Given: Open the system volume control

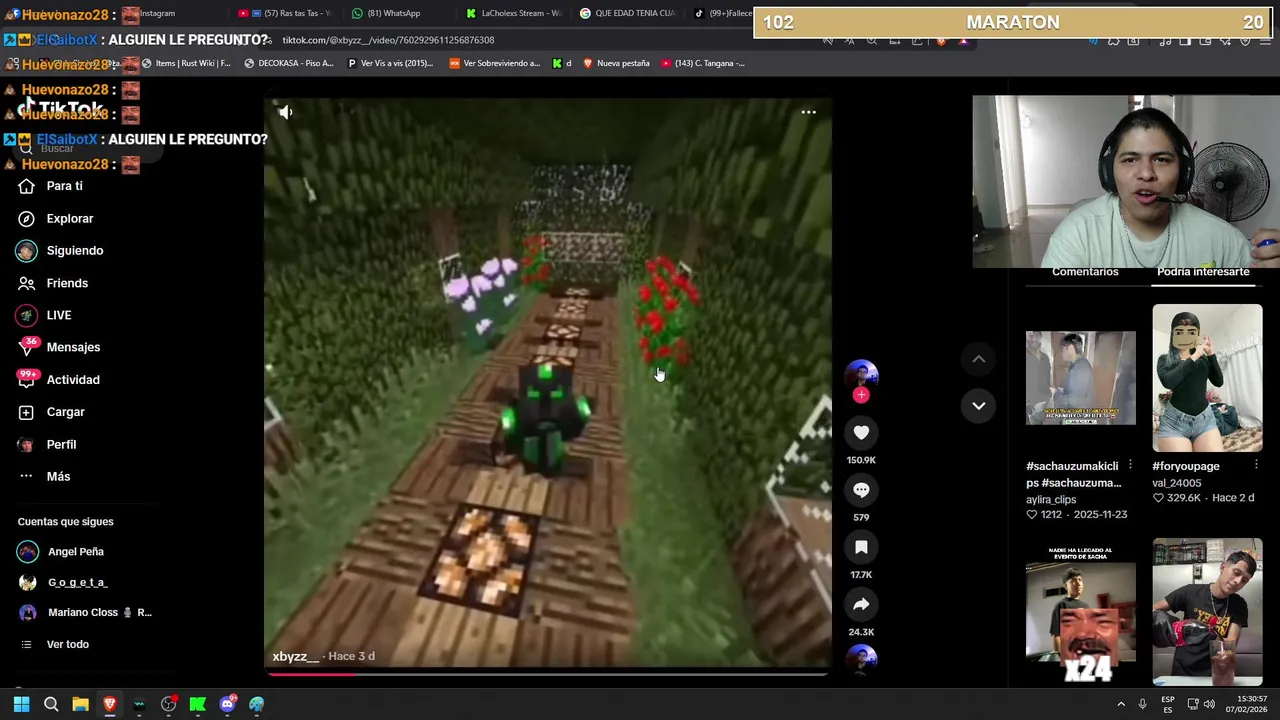Looking at the screenshot, I should [1209, 705].
